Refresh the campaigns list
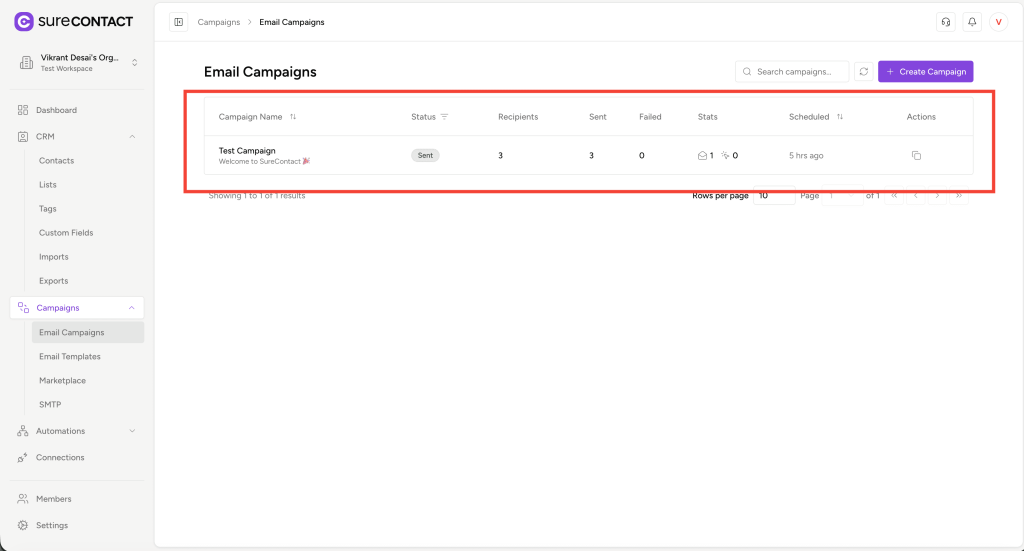Image resolution: width=1024 pixels, height=551 pixels. [863, 72]
